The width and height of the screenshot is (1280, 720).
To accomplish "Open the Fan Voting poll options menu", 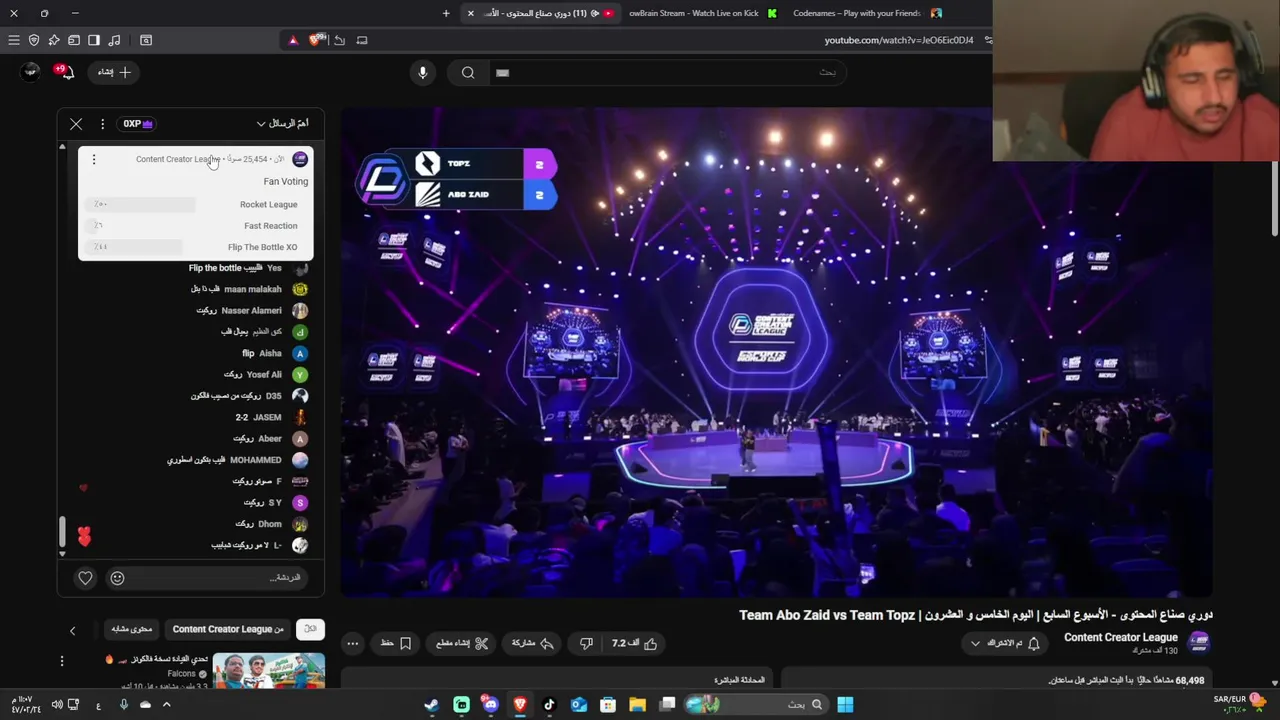I will click(x=94, y=159).
